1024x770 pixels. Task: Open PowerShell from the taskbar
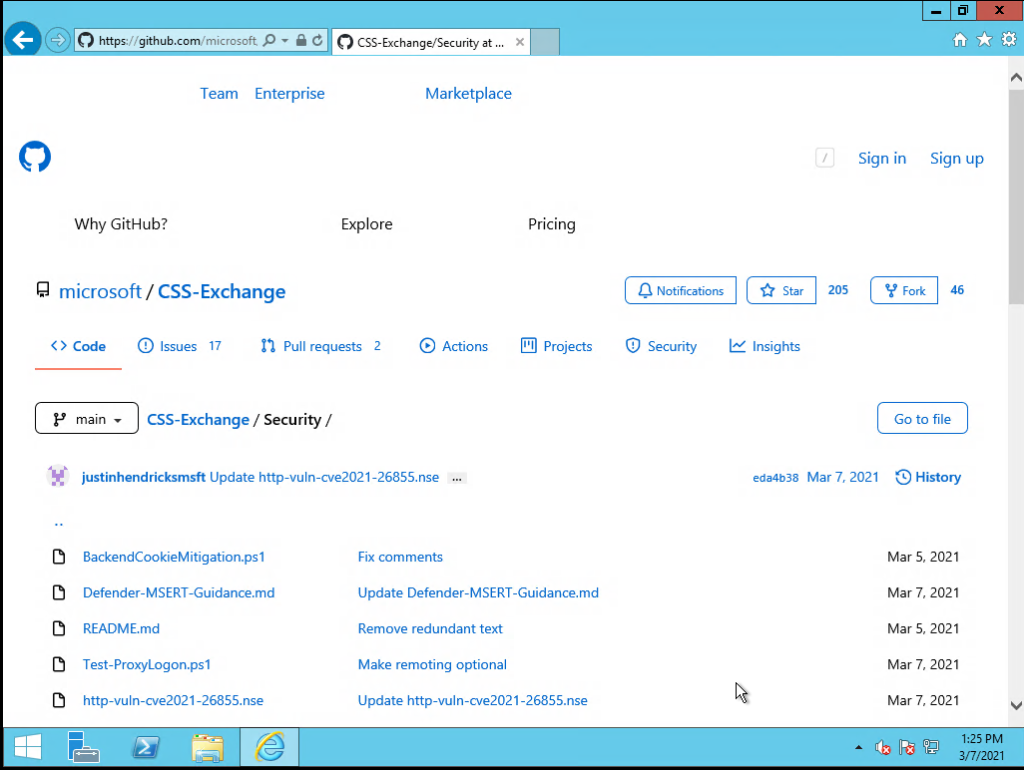146,747
